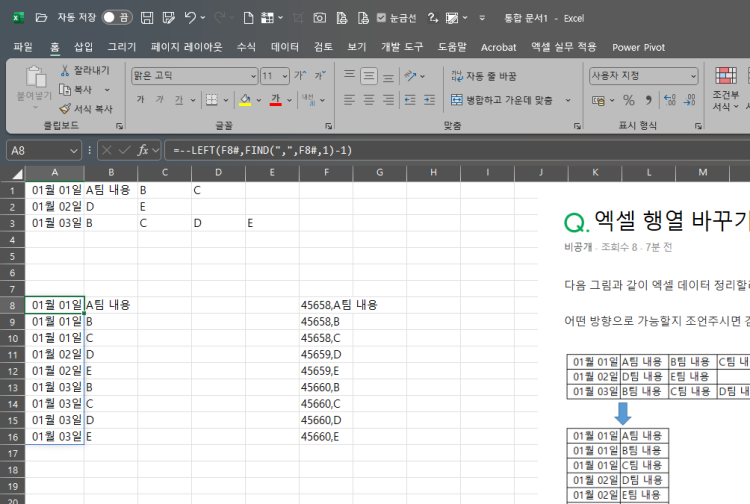
Task: Switch to the Formulas (수식) tab
Action: tap(246, 47)
